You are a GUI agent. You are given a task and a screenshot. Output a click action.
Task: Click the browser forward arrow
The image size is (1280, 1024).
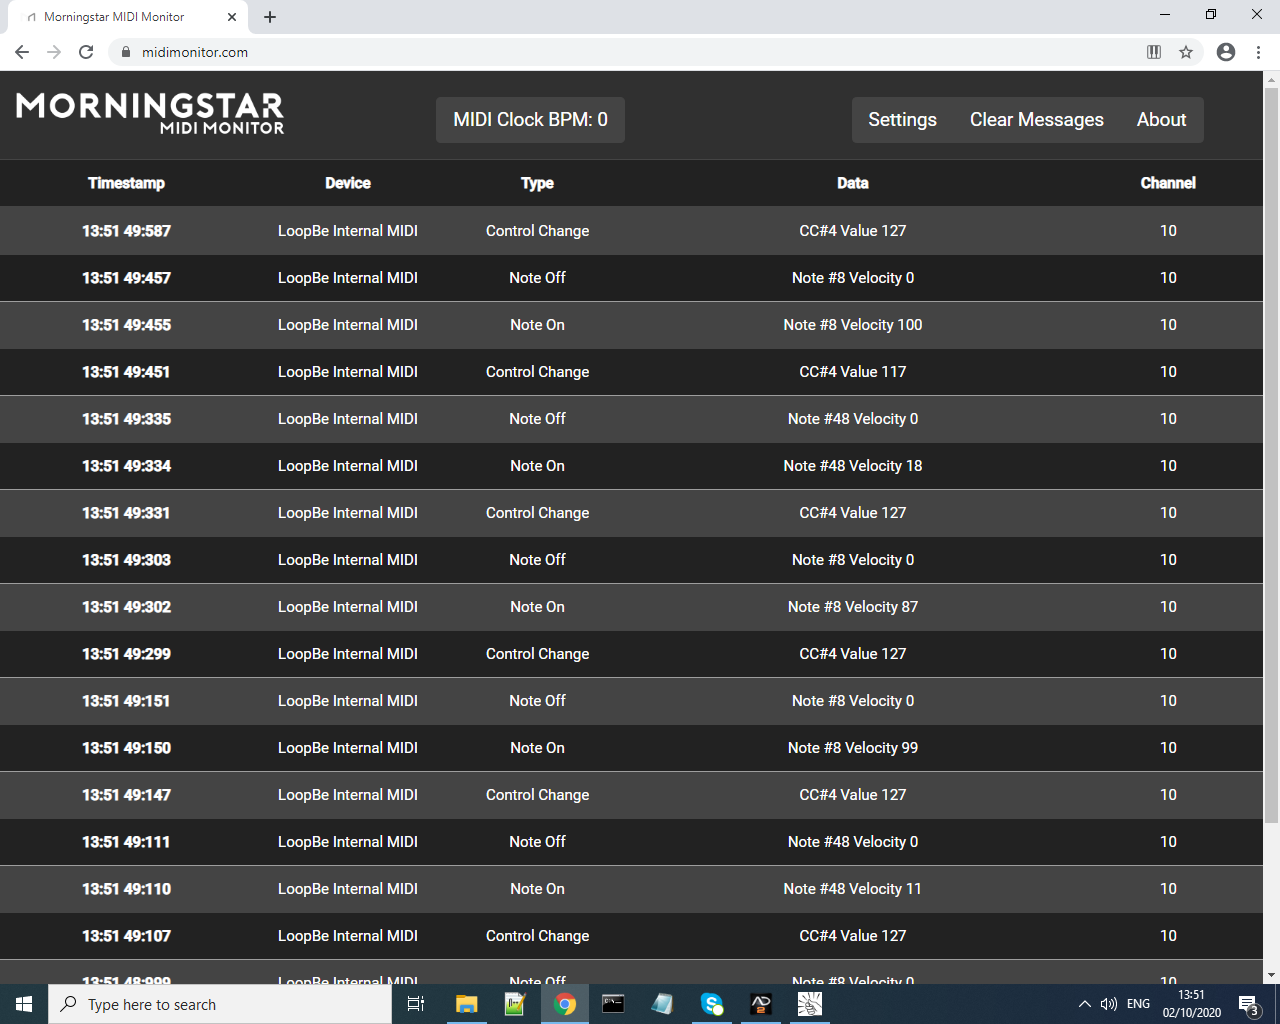[54, 52]
